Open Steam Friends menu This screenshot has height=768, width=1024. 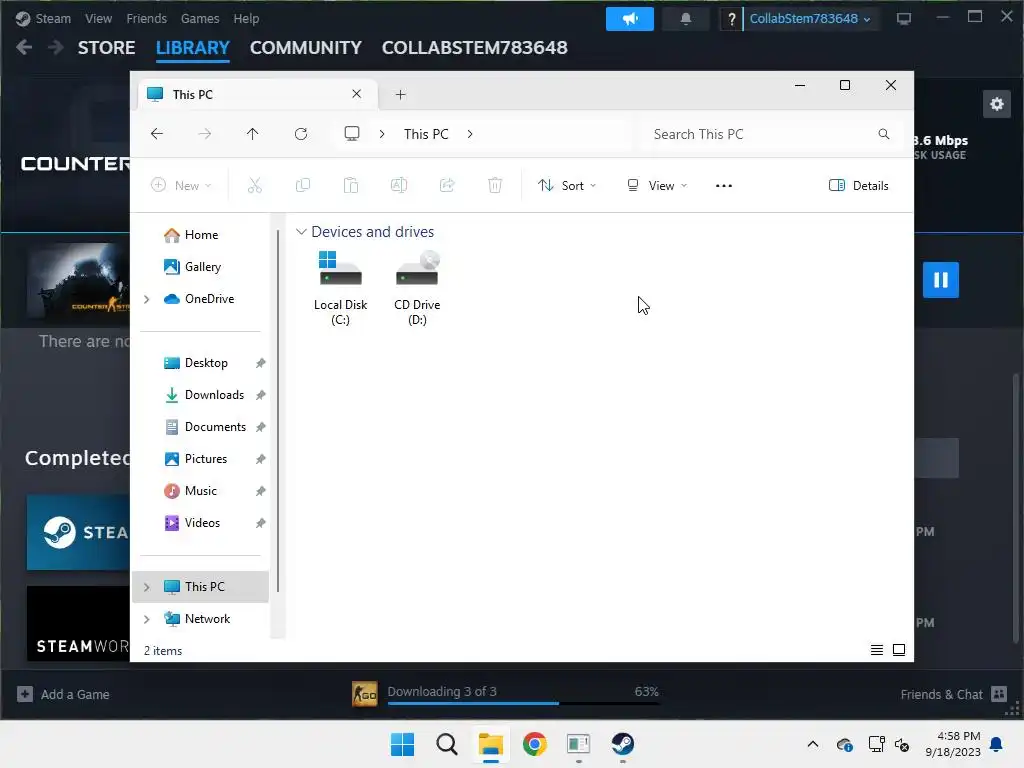tap(146, 19)
